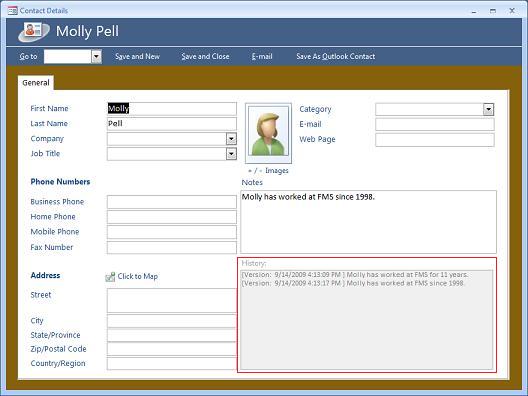This screenshot has height=396, width=528.
Task: Click the Street address field
Action: 172,300
